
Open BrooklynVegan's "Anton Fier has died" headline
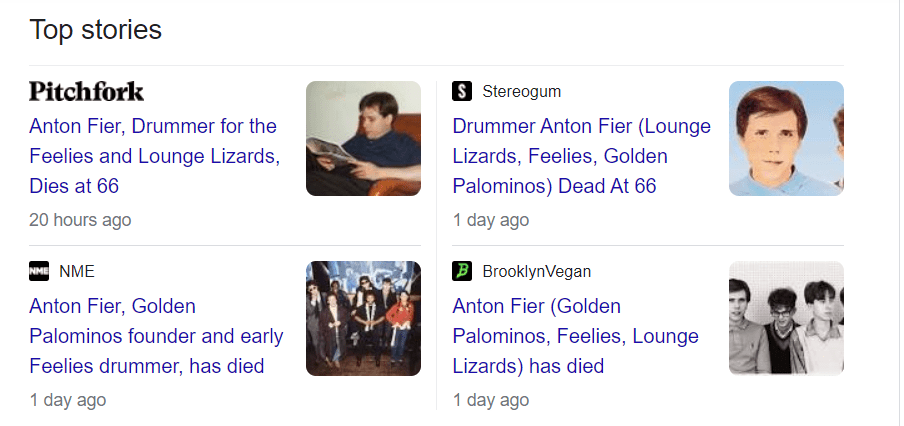575,336
